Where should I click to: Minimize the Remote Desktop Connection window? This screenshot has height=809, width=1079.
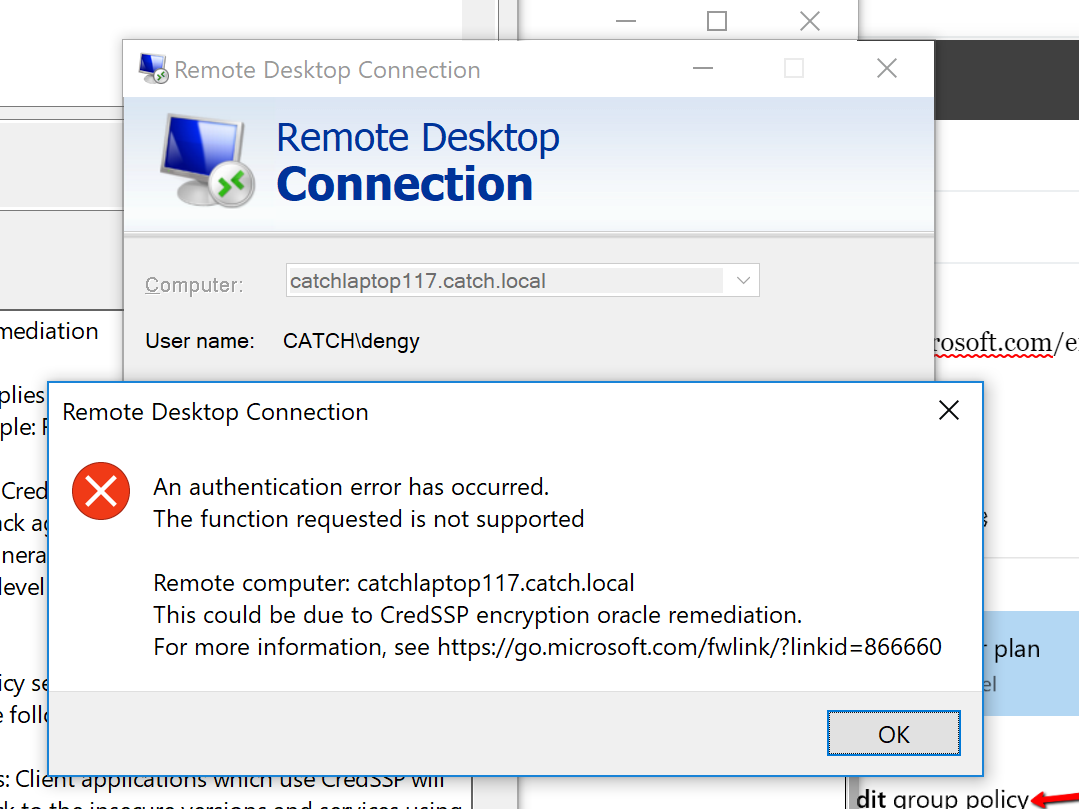click(x=703, y=68)
